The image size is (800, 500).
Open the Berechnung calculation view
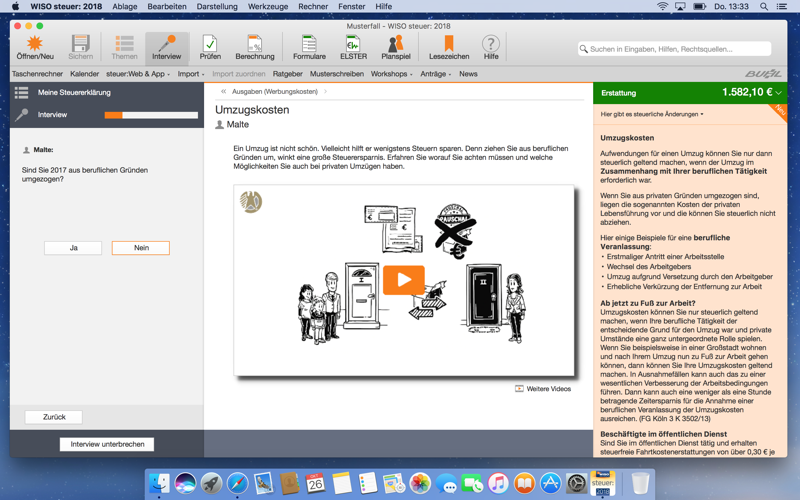click(254, 46)
